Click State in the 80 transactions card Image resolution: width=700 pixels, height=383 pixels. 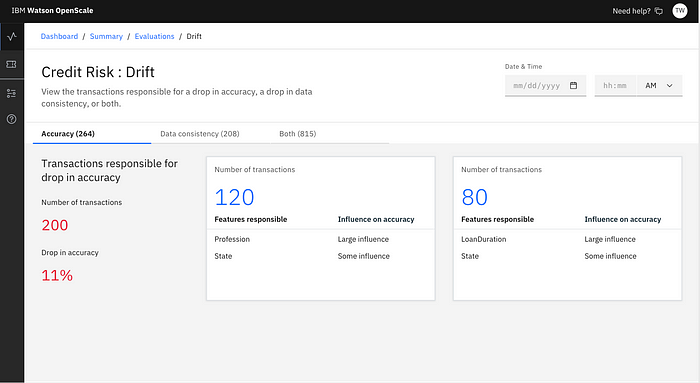pos(470,256)
